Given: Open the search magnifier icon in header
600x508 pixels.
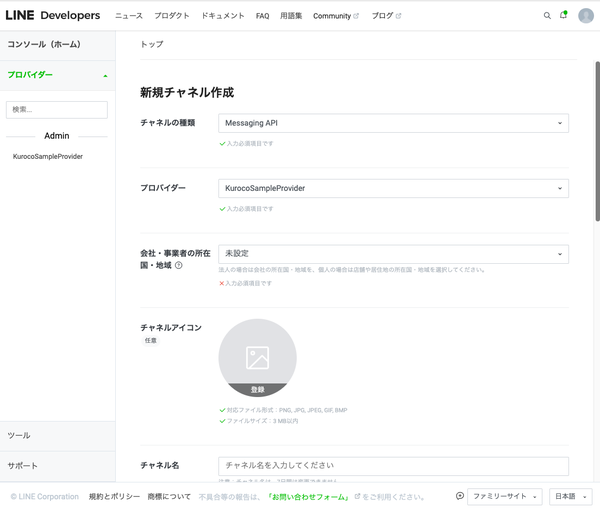Looking at the screenshot, I should coord(547,16).
